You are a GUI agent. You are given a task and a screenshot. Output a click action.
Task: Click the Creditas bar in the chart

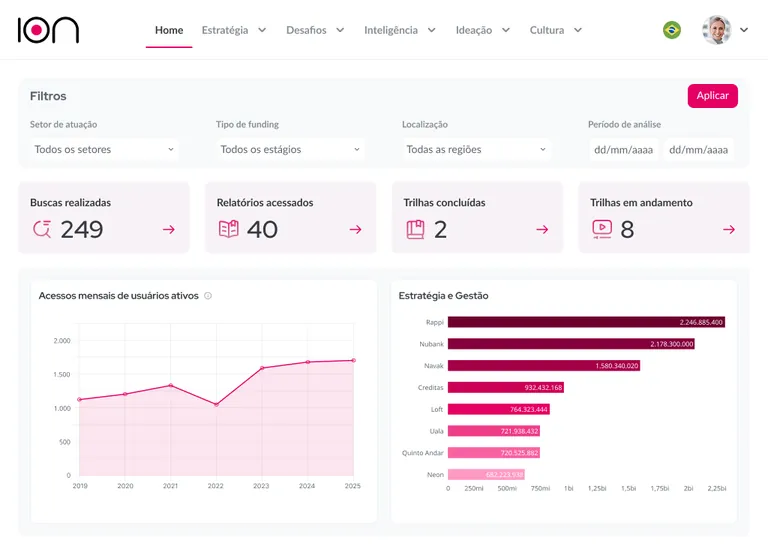coord(506,387)
